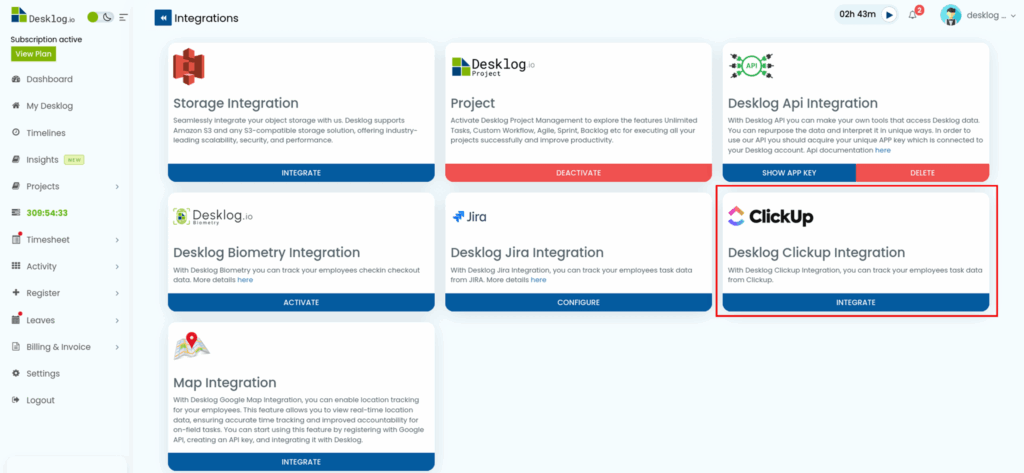Click the View Plan button
Viewport: 1024px width, 473px height.
tap(33, 54)
